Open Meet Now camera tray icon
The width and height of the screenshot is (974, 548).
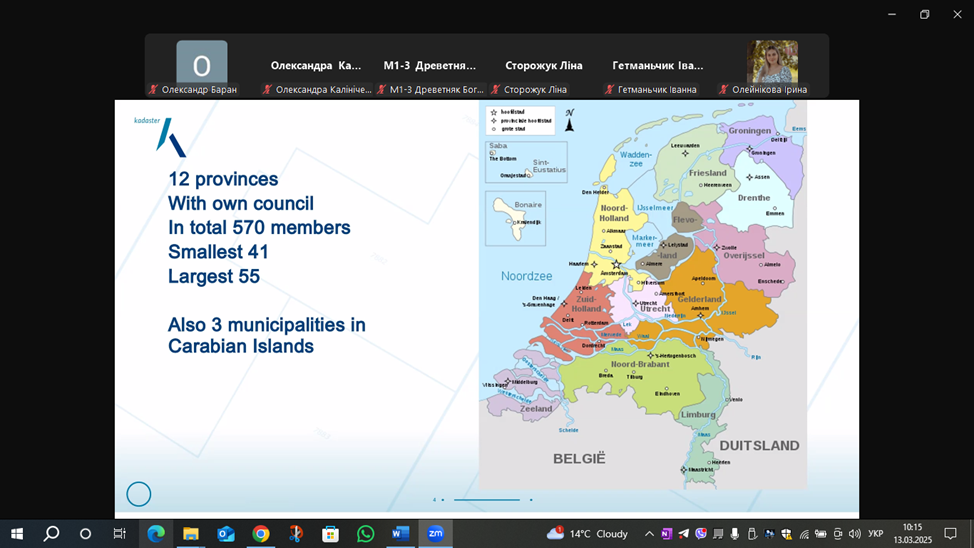(x=838, y=534)
